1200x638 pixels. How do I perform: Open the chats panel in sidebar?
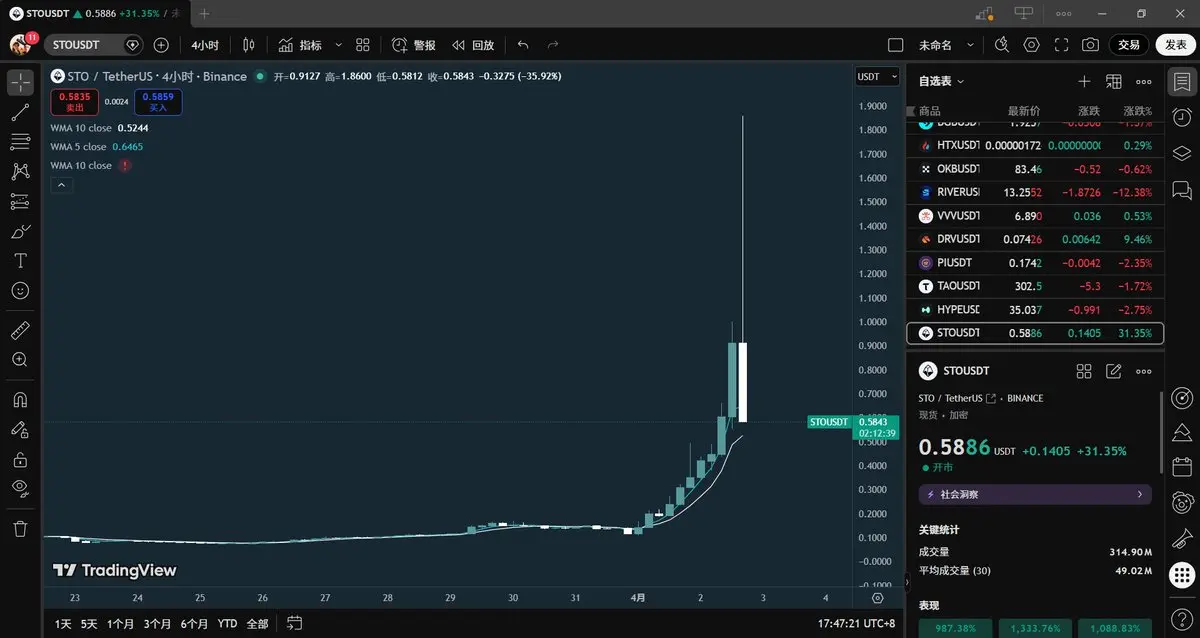point(1182,189)
